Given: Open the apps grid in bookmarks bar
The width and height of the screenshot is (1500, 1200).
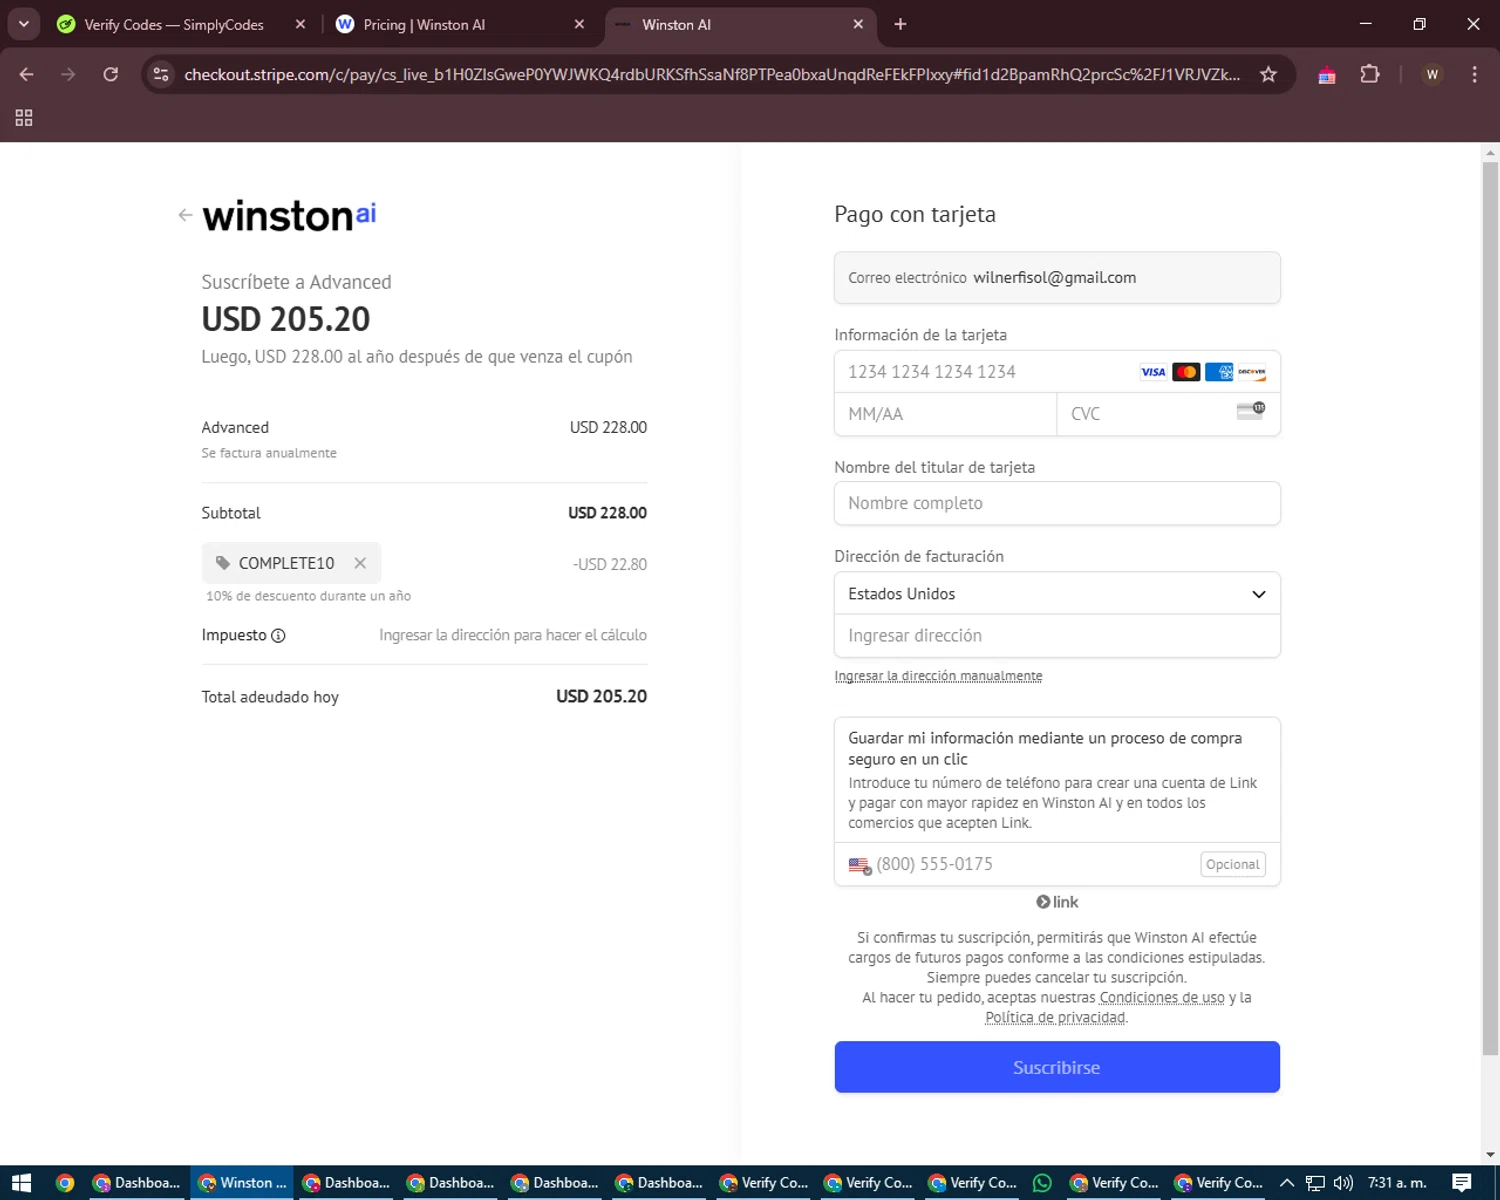Looking at the screenshot, I should (24, 118).
